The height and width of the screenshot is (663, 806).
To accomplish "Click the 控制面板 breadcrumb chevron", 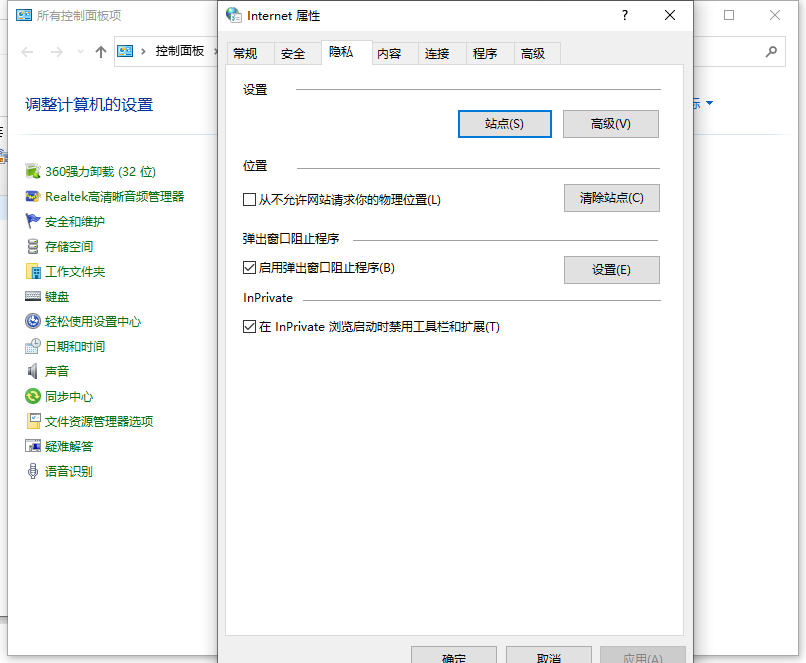I will (x=212, y=51).
